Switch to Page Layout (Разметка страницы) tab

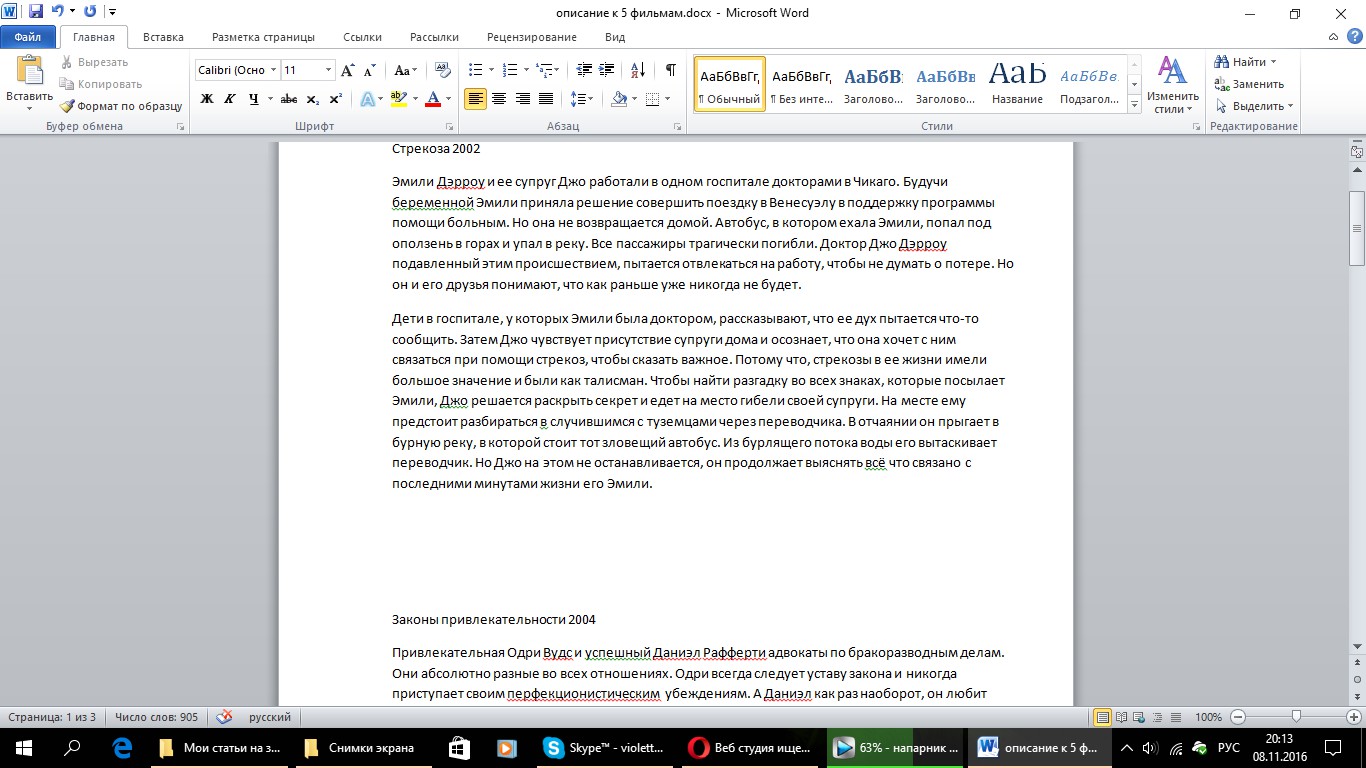click(x=263, y=37)
